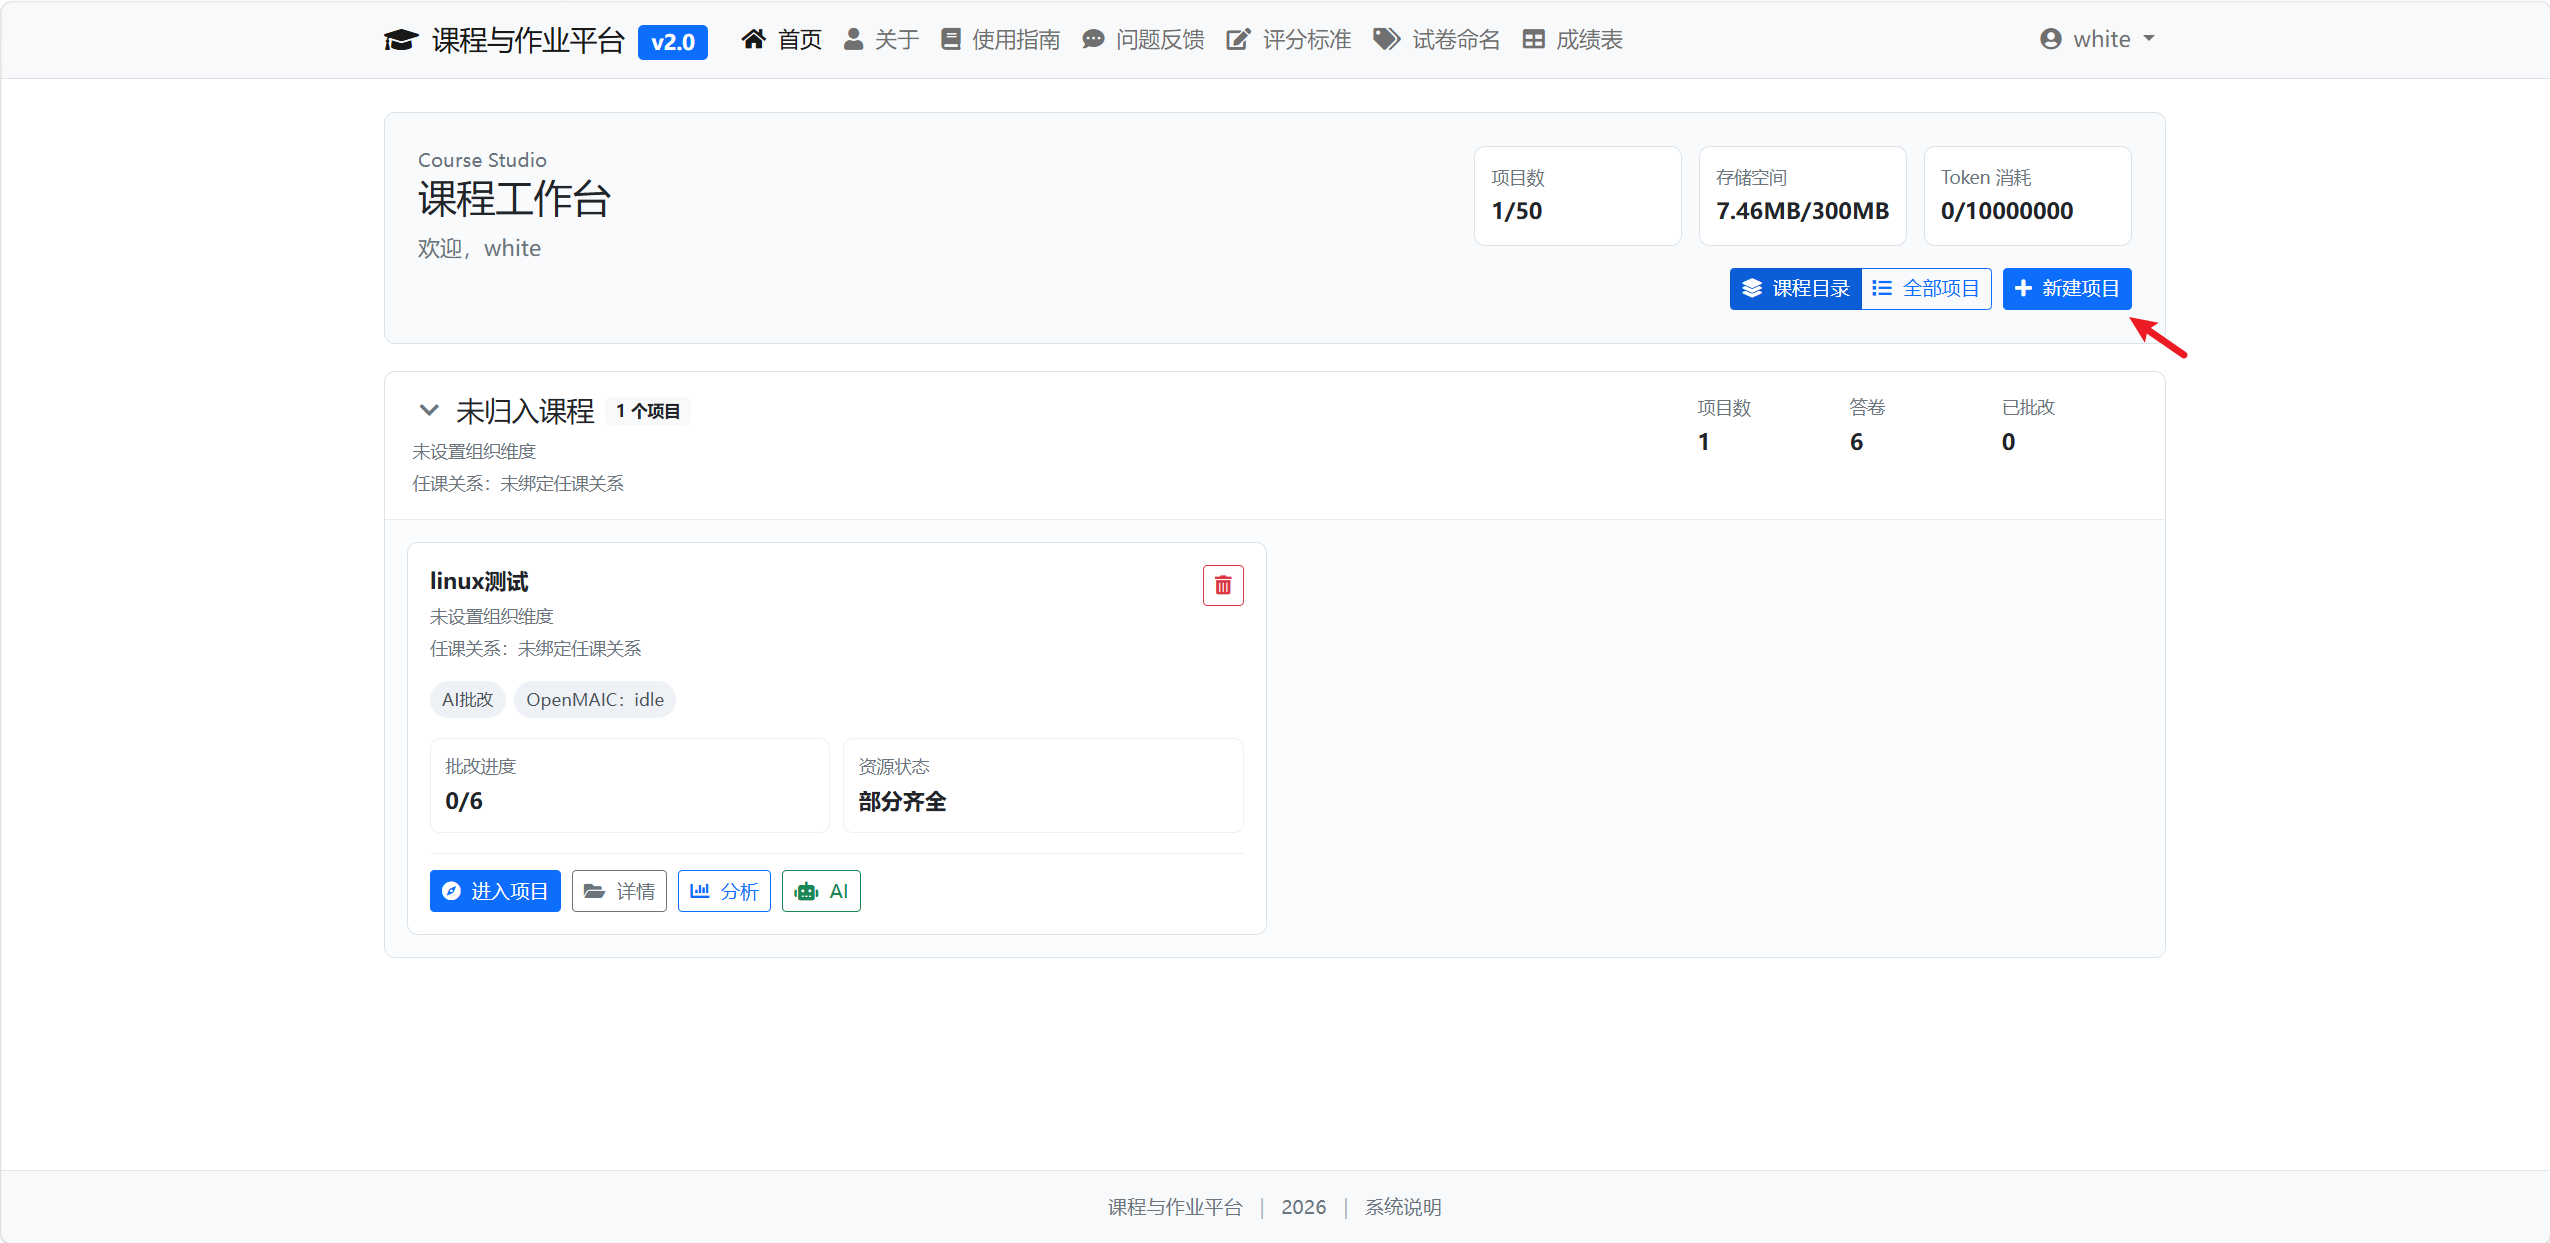Image resolution: width=2550 pixels, height=1243 pixels.
Task: Open the 首页 home nav item
Action: point(781,40)
